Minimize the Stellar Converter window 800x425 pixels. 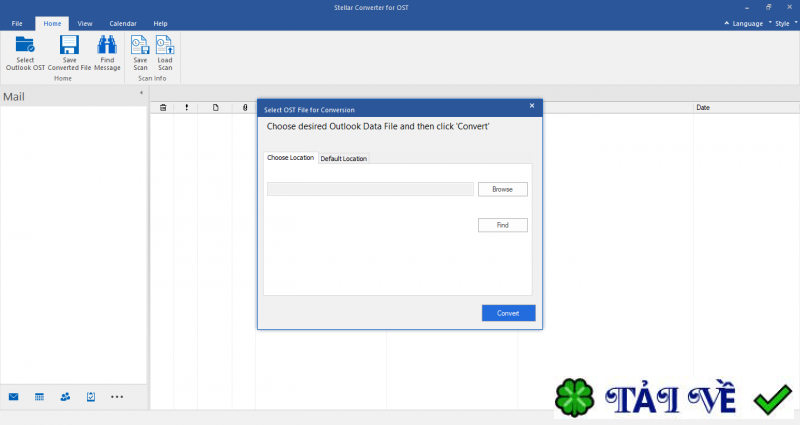point(747,8)
